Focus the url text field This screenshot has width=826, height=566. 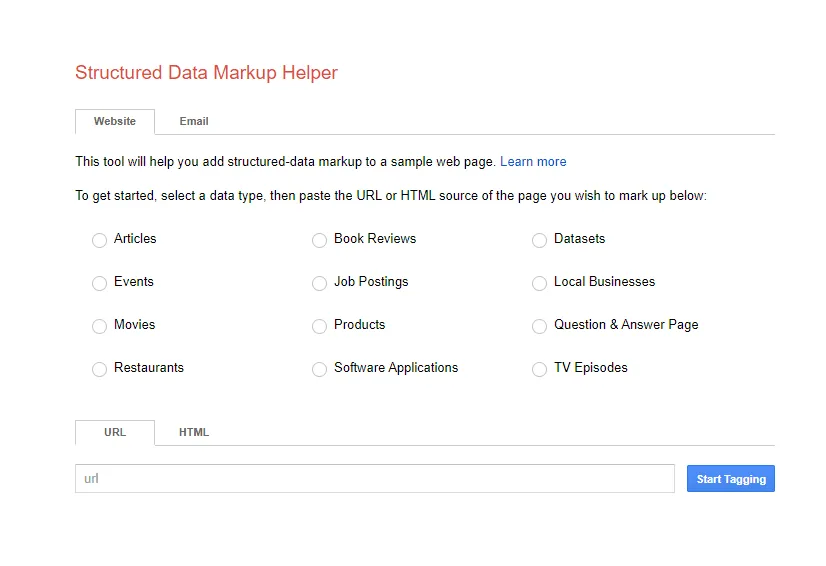375,479
